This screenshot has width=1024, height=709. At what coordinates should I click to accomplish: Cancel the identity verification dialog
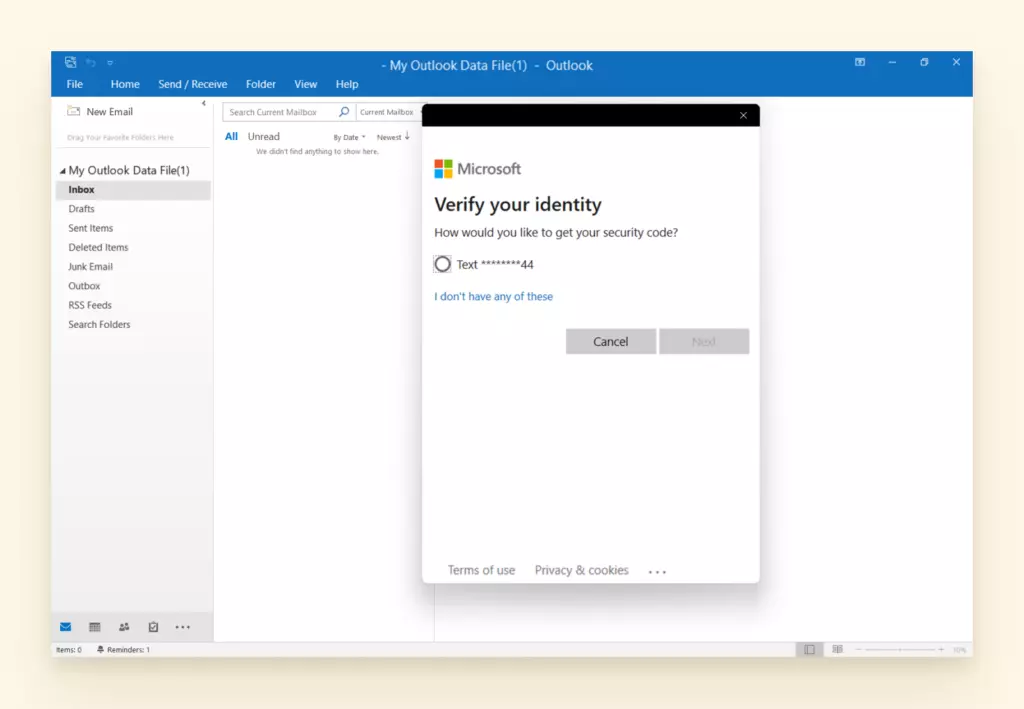point(610,341)
